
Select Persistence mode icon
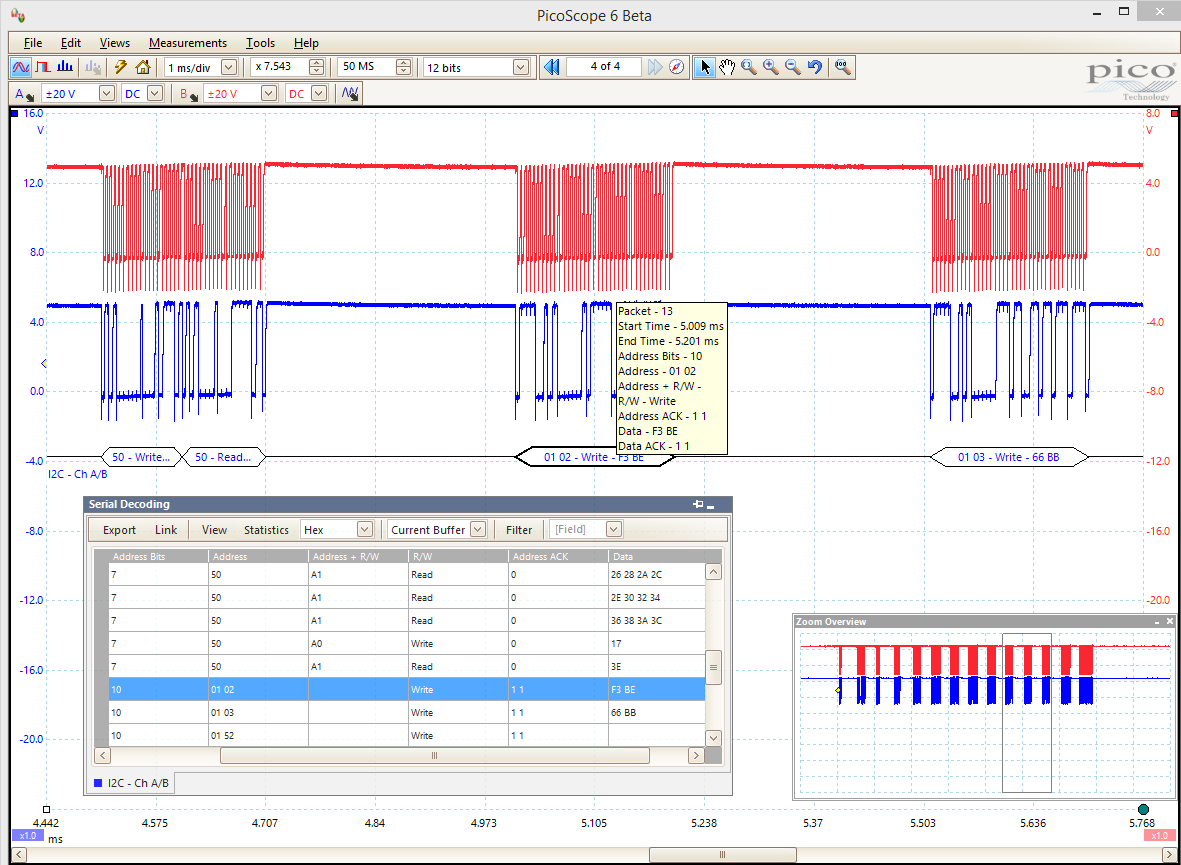(43, 67)
